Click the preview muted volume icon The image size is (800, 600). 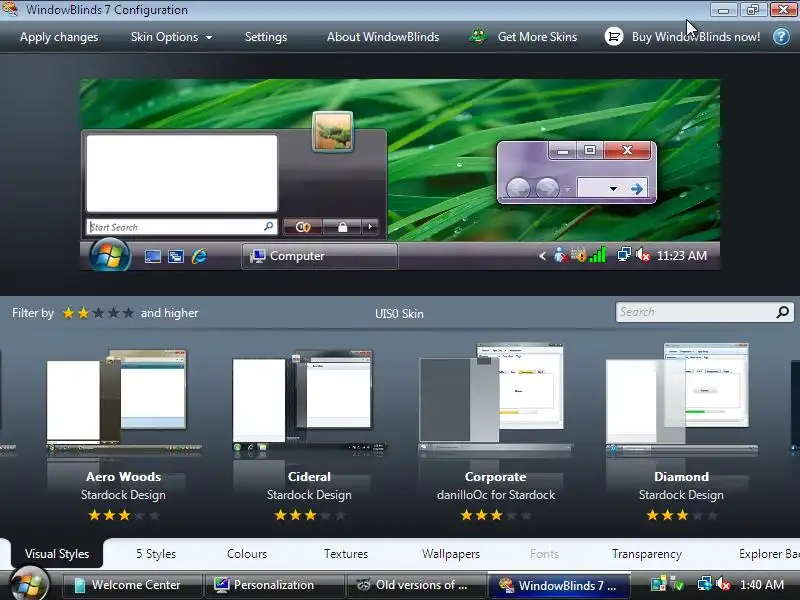point(643,254)
